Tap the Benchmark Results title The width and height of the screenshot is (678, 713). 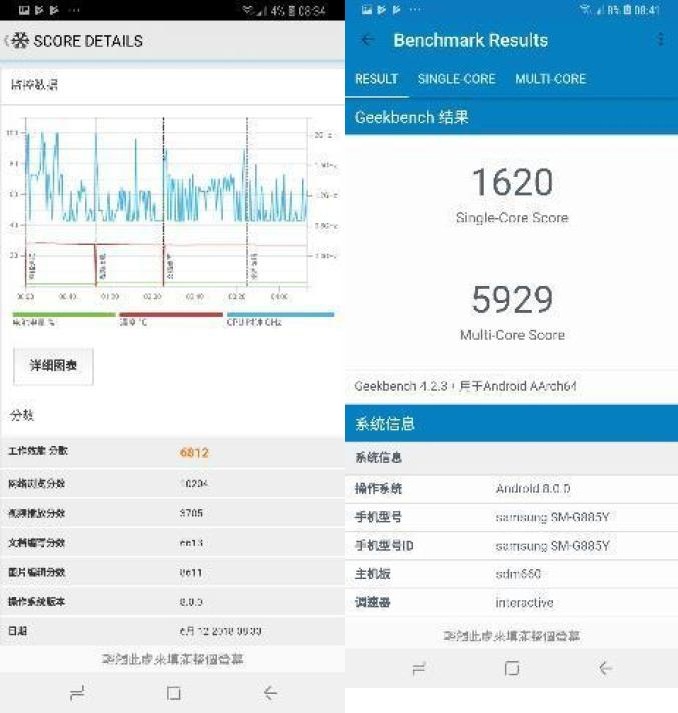tap(471, 40)
